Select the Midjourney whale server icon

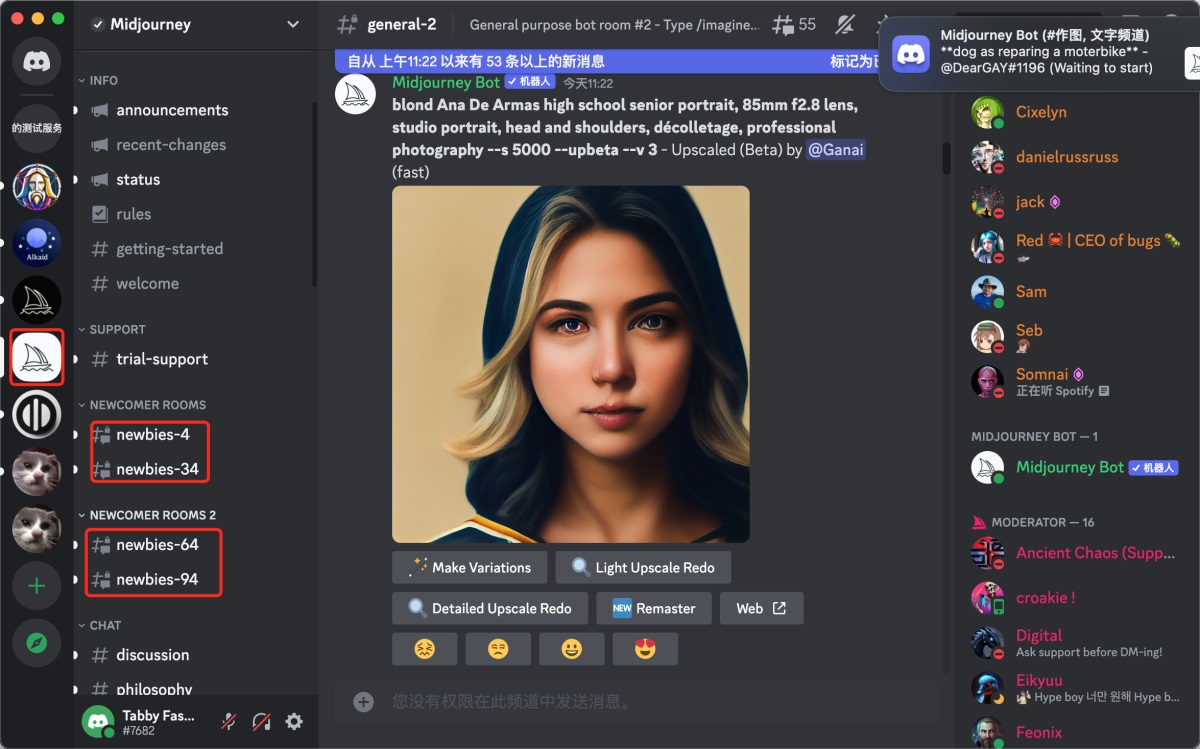pyautogui.click(x=36, y=355)
